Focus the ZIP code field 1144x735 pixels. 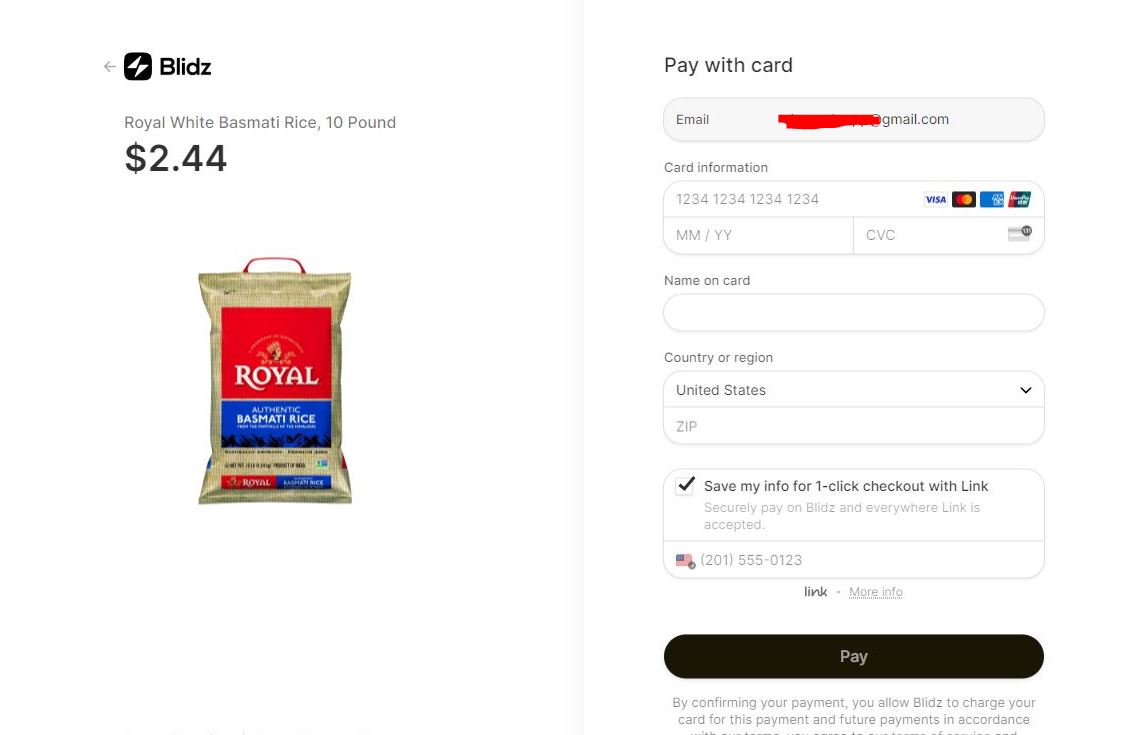853,426
